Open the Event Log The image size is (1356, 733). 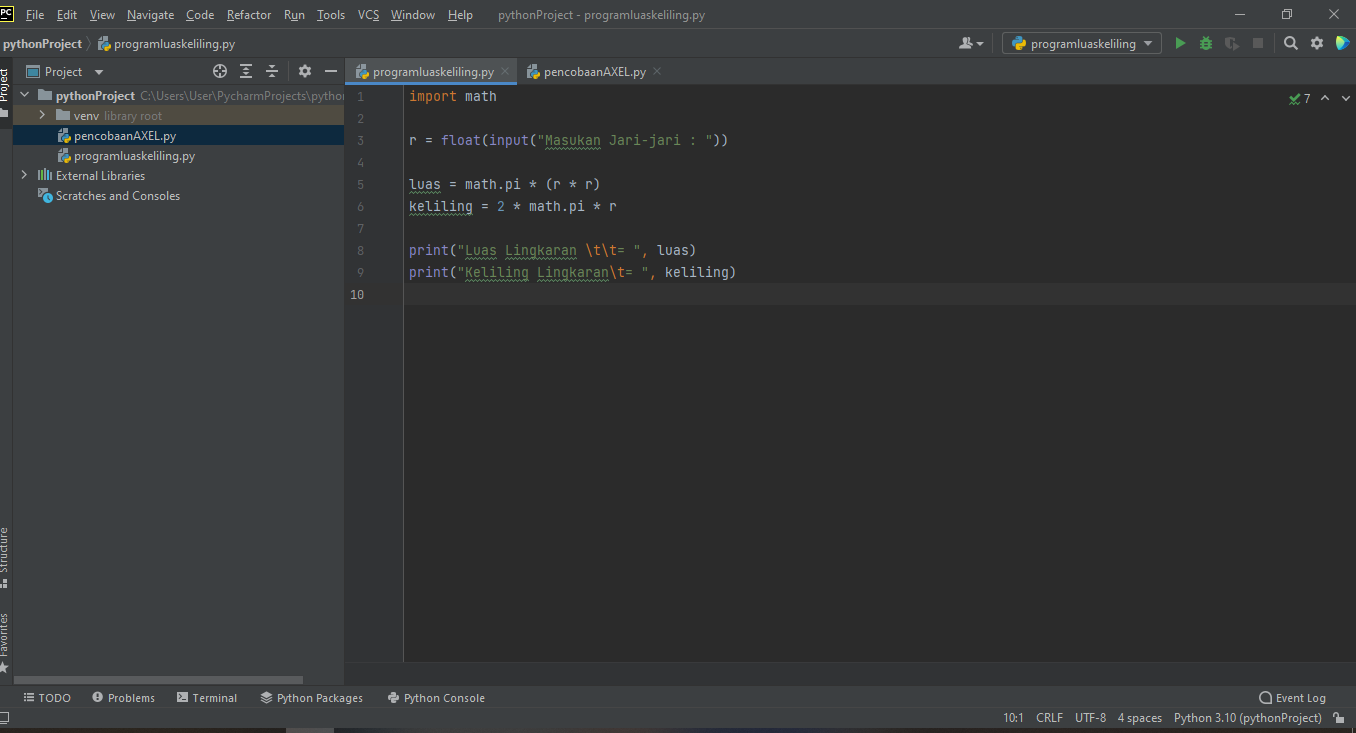1292,697
